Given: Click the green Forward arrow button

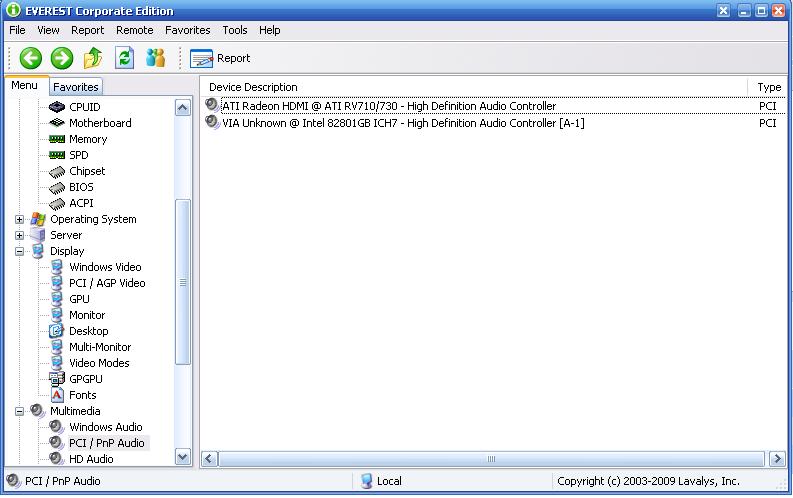Looking at the screenshot, I should click(62, 58).
